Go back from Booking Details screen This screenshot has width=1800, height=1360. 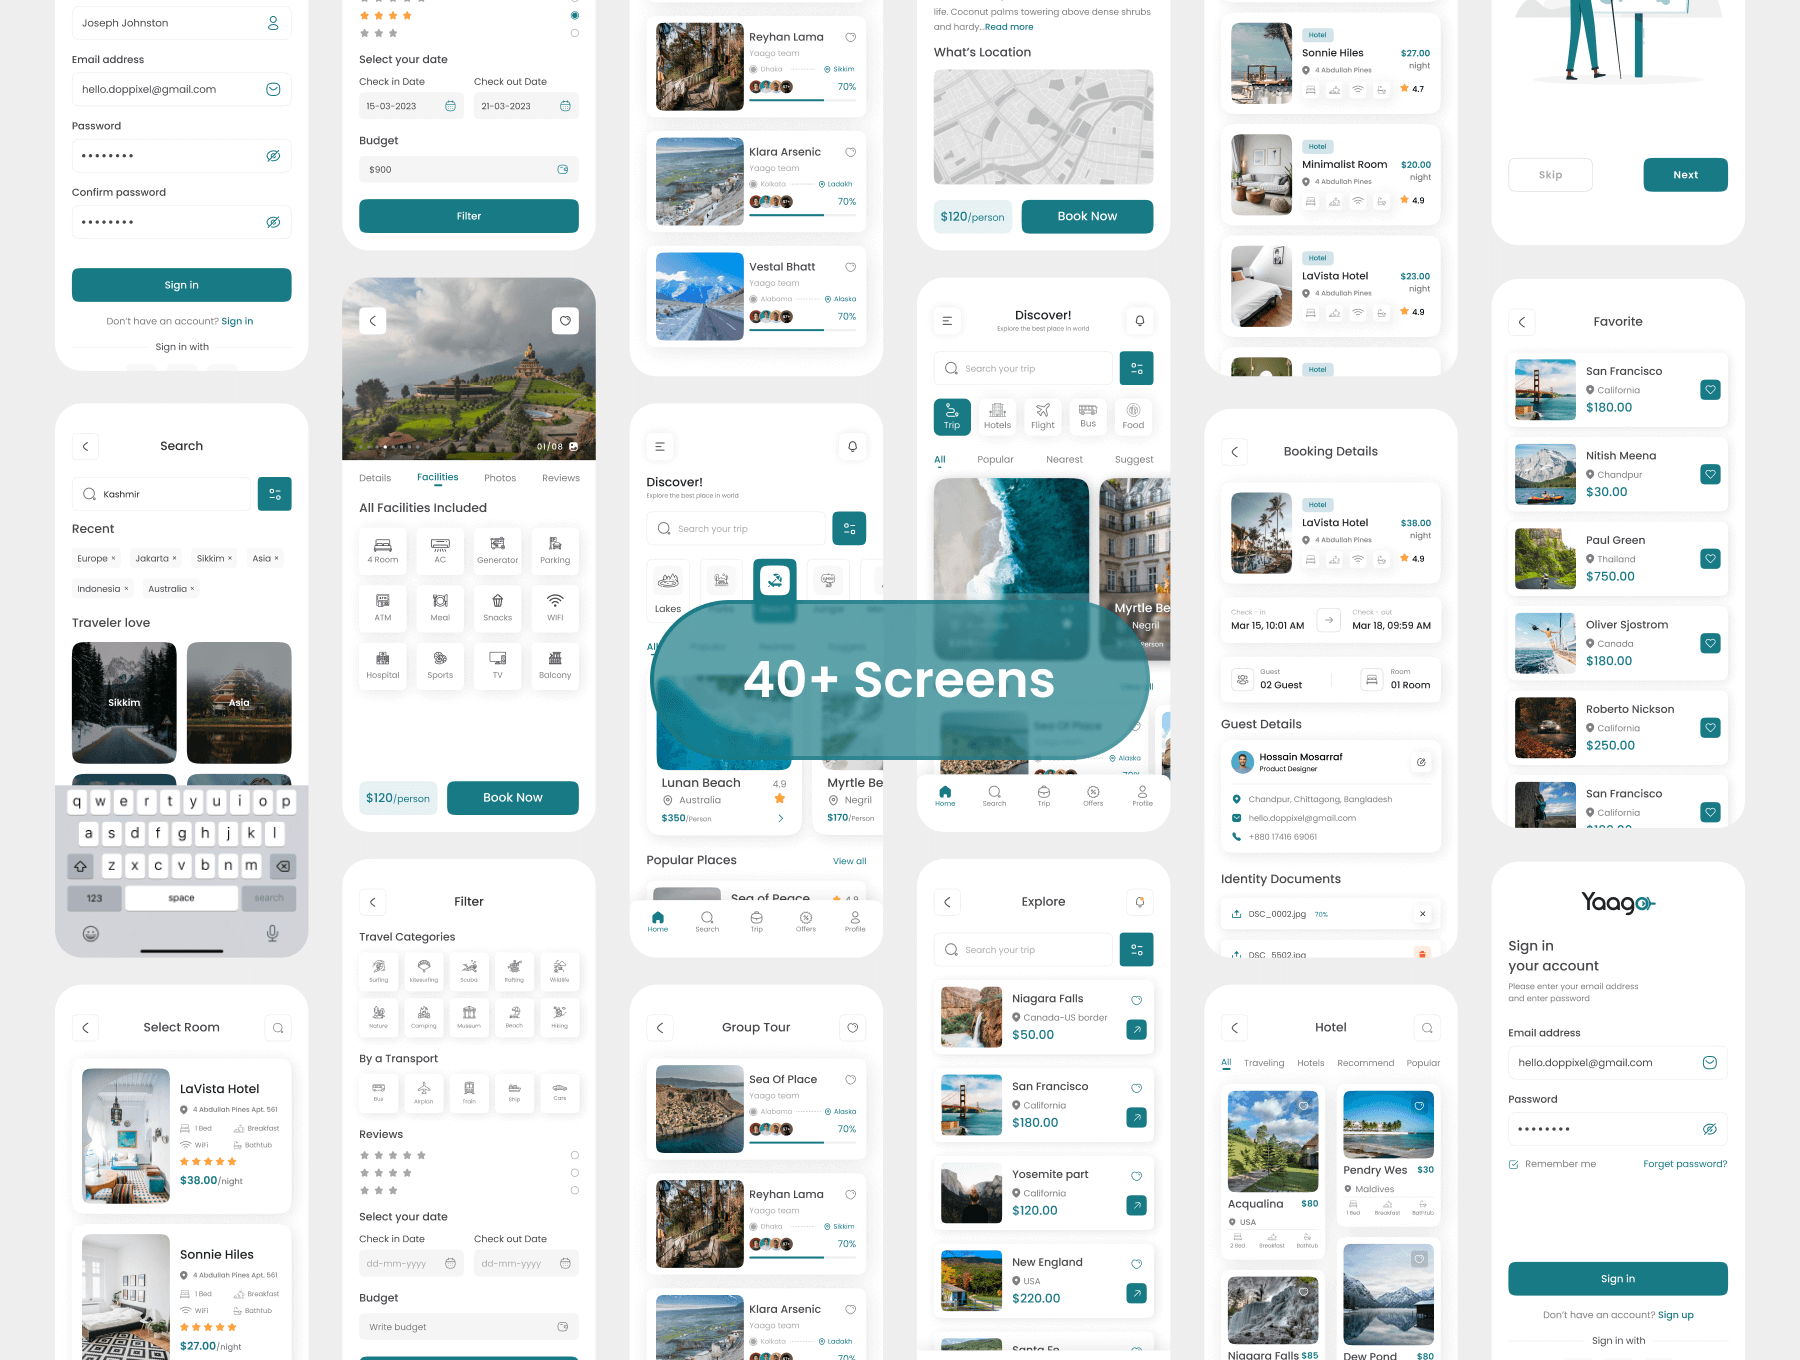point(1234,452)
